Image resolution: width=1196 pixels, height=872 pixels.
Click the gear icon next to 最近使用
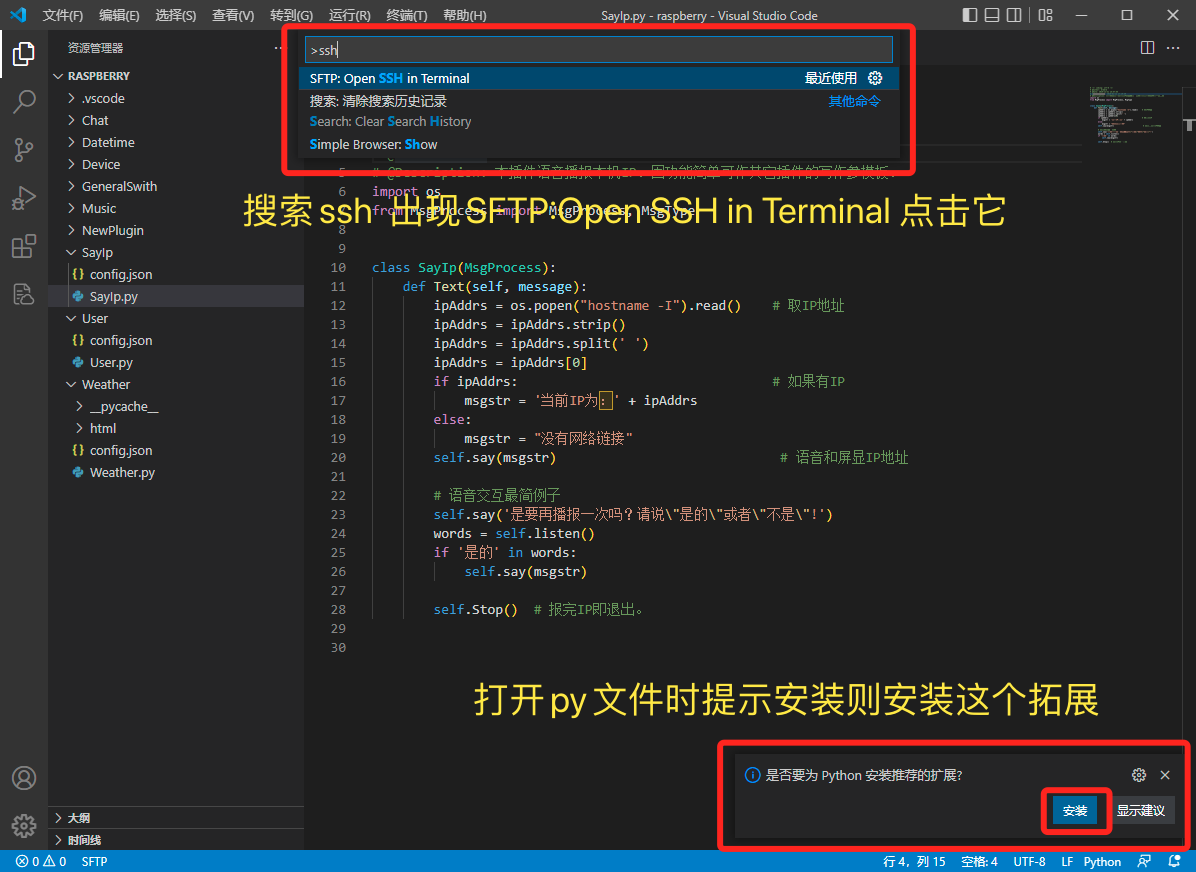pos(875,79)
